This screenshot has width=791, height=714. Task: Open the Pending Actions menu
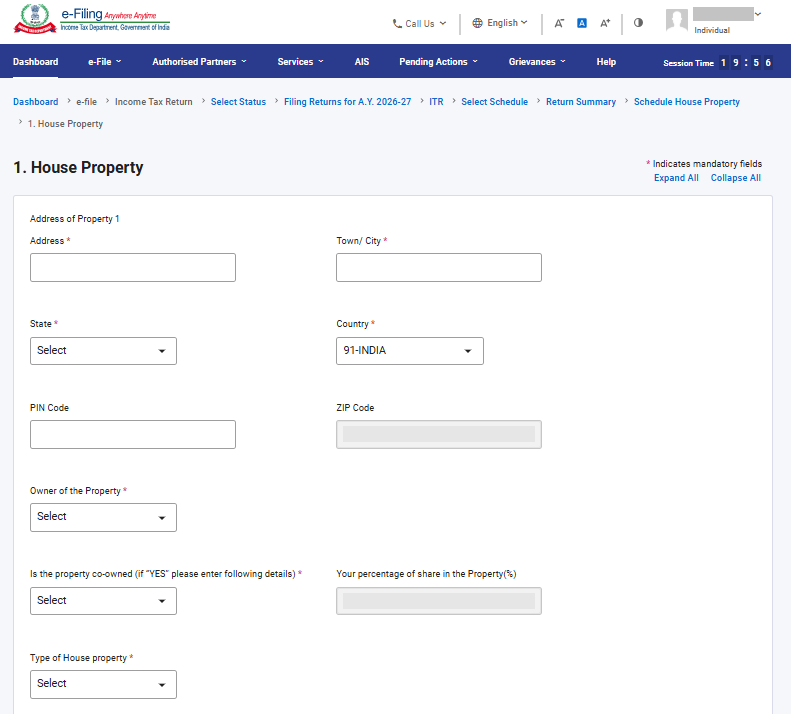[x=438, y=62]
